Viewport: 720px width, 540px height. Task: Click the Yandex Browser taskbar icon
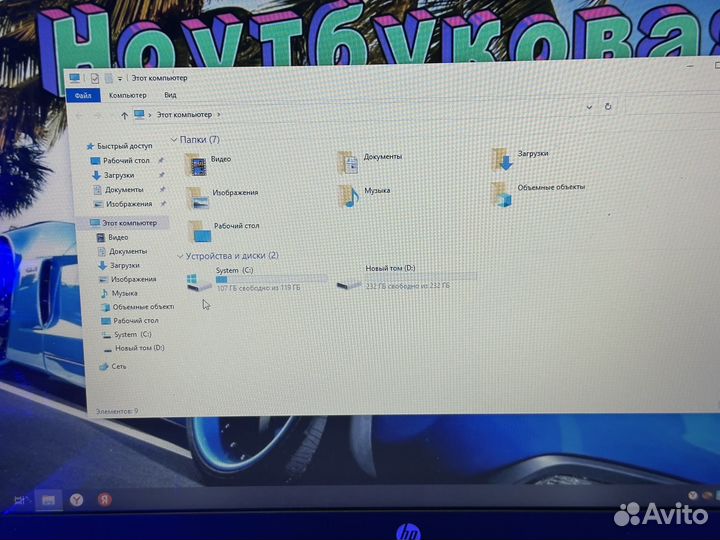[x=77, y=500]
